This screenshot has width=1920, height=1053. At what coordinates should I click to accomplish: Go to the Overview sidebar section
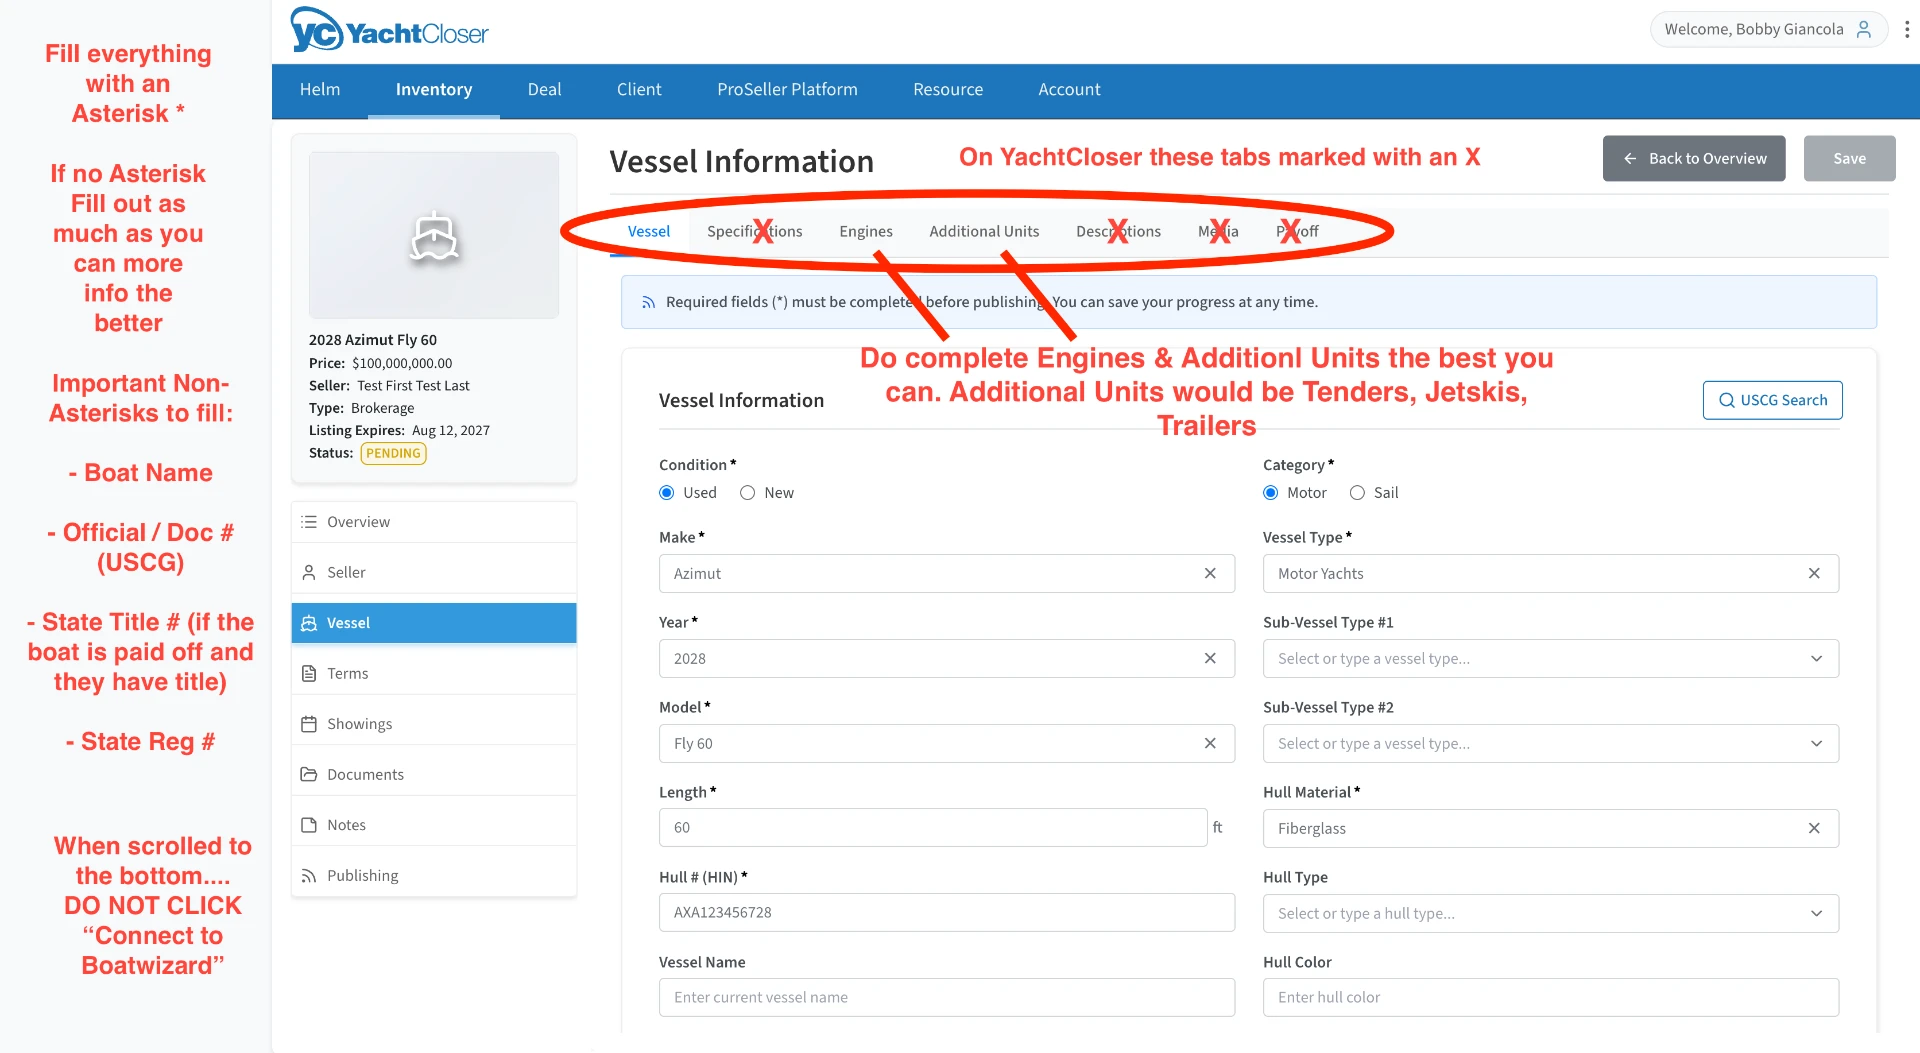434,522
